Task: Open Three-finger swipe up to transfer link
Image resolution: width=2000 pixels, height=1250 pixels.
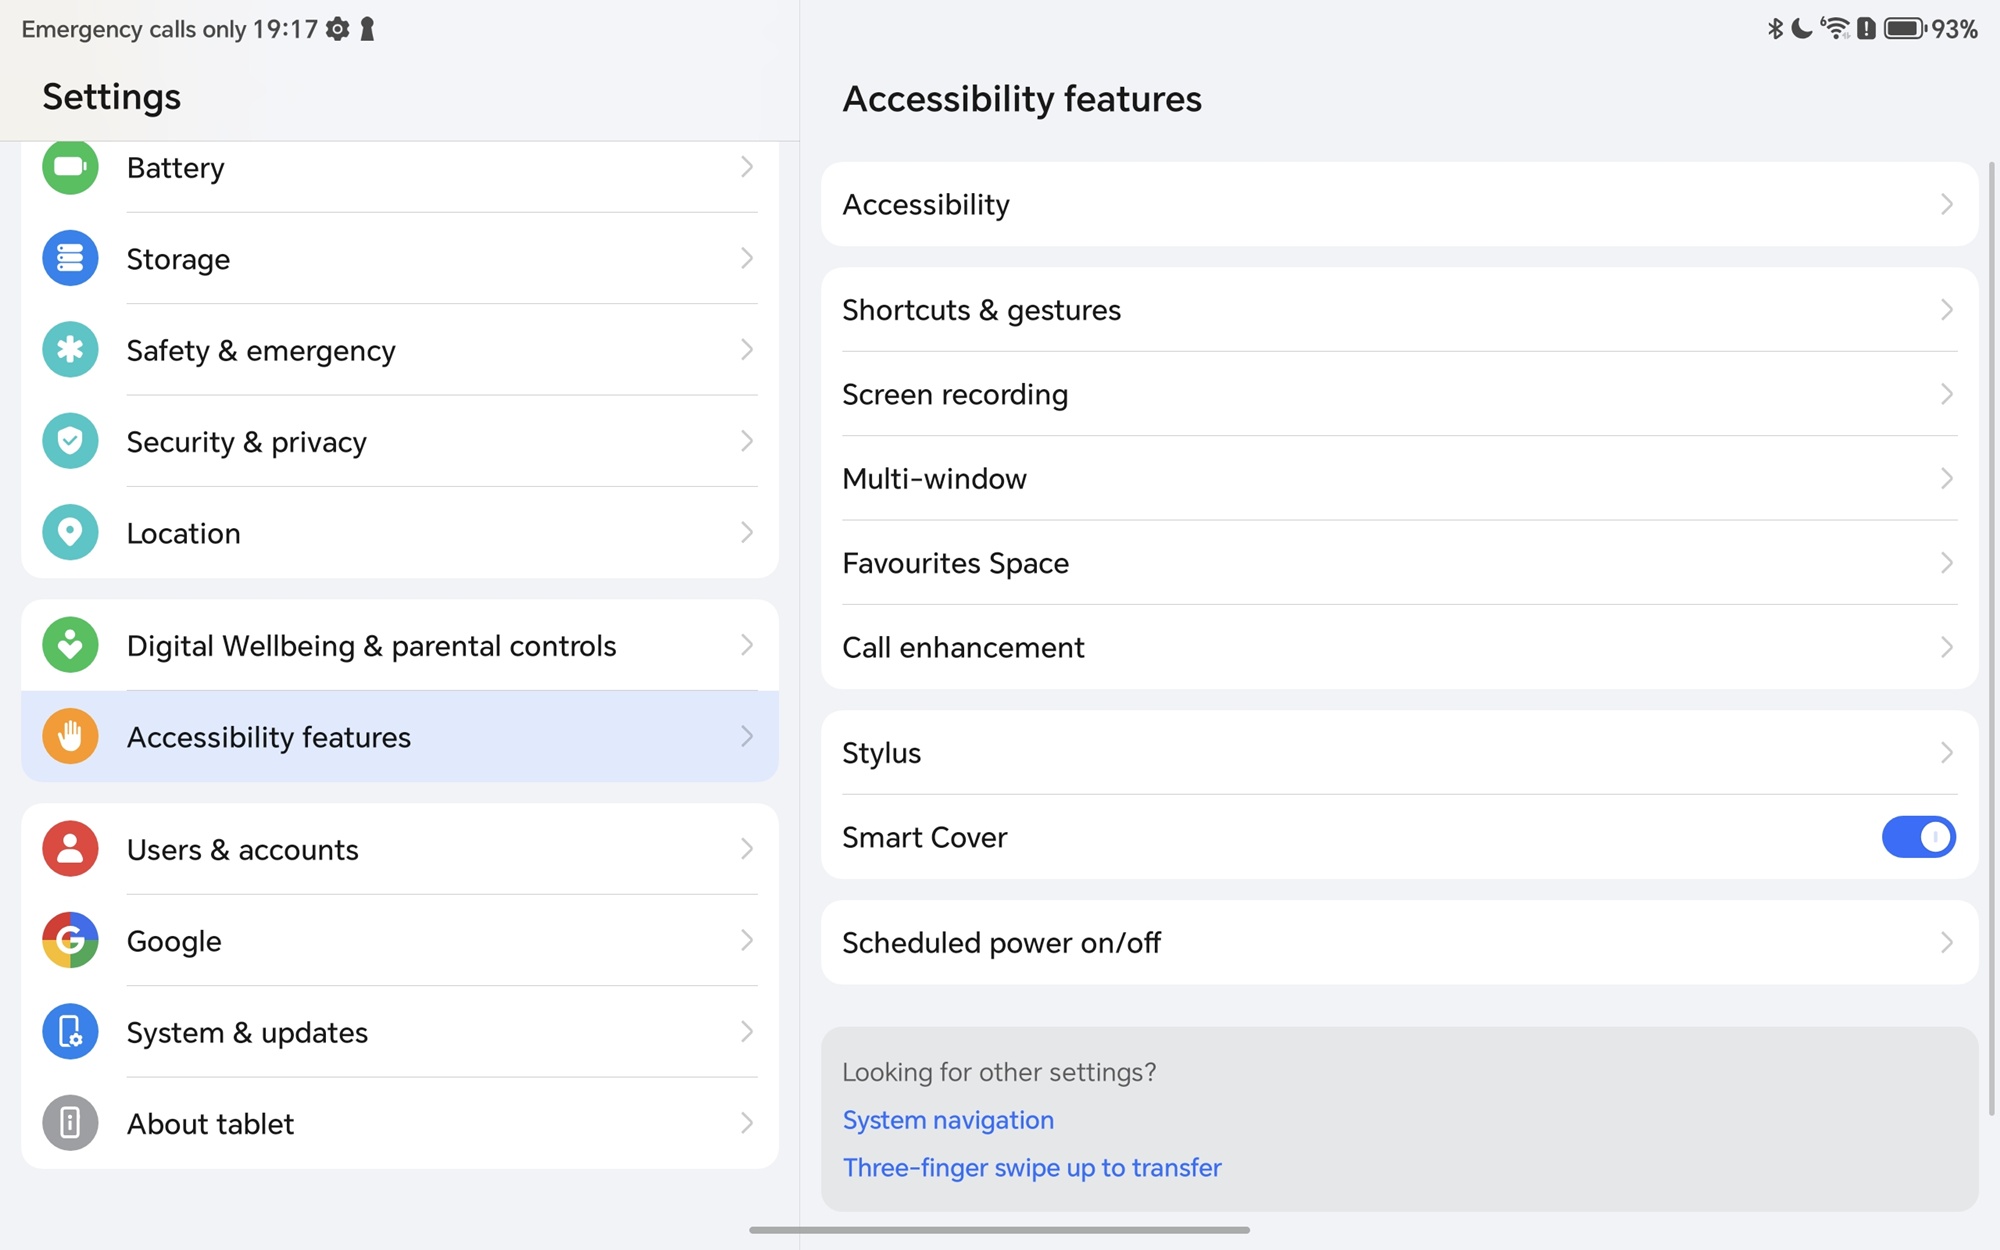Action: [1032, 1168]
